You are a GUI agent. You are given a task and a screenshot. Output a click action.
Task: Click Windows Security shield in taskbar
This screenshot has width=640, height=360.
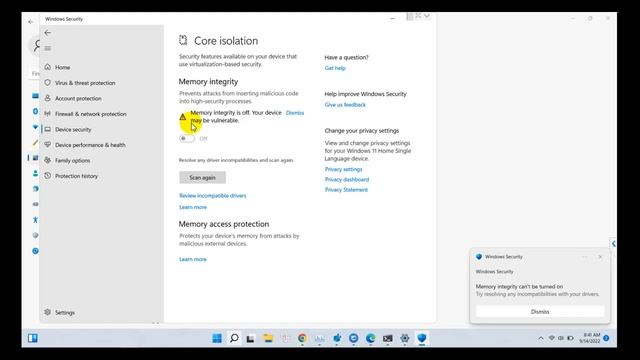coord(422,338)
